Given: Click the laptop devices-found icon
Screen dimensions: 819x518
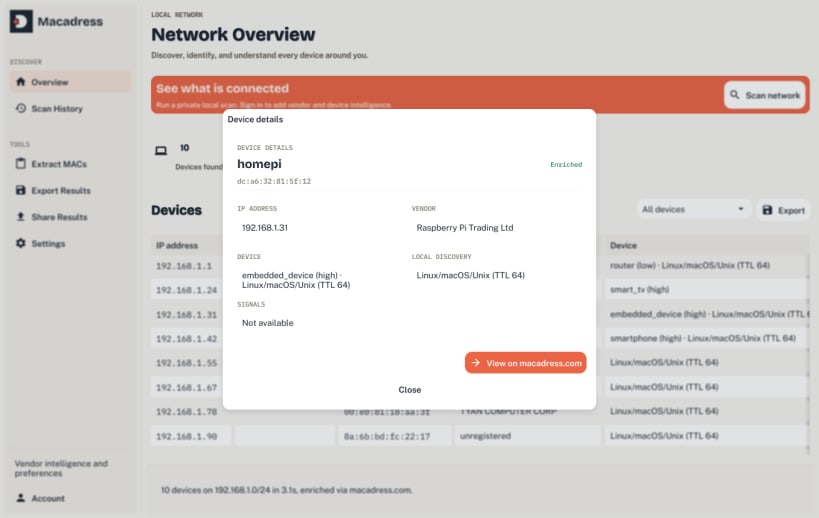Looking at the screenshot, I should click(x=161, y=151).
